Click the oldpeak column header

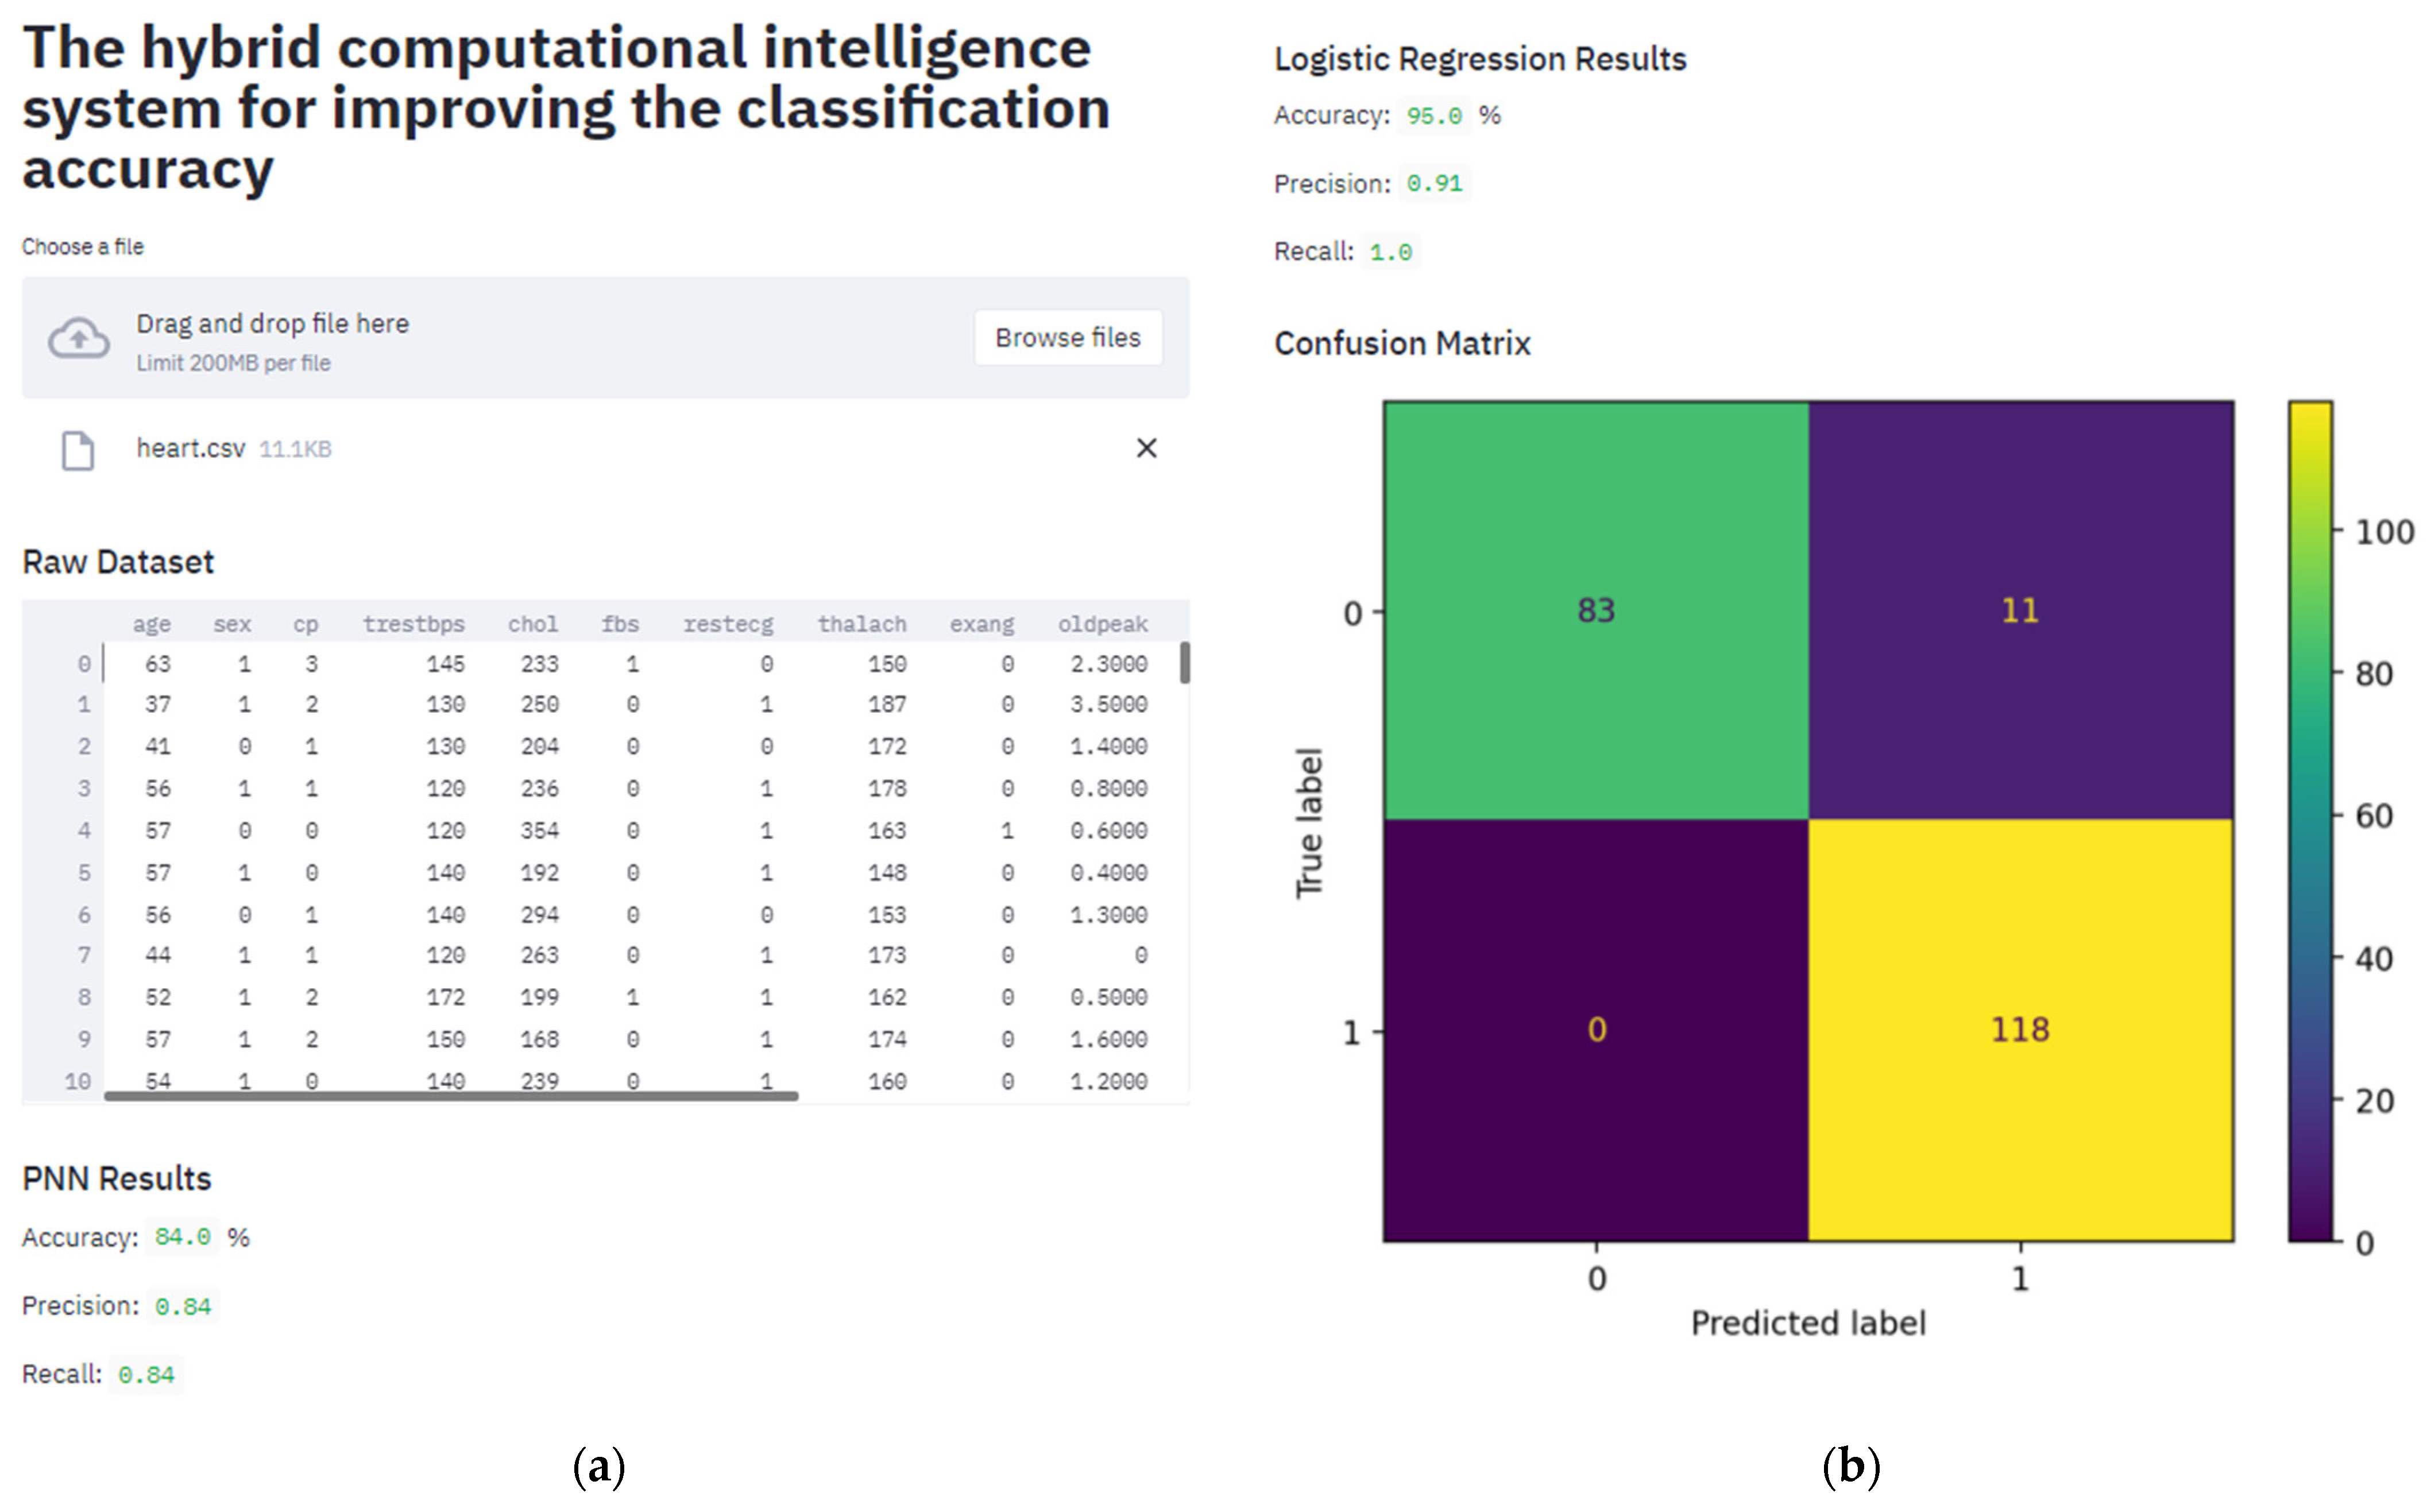coord(1102,624)
